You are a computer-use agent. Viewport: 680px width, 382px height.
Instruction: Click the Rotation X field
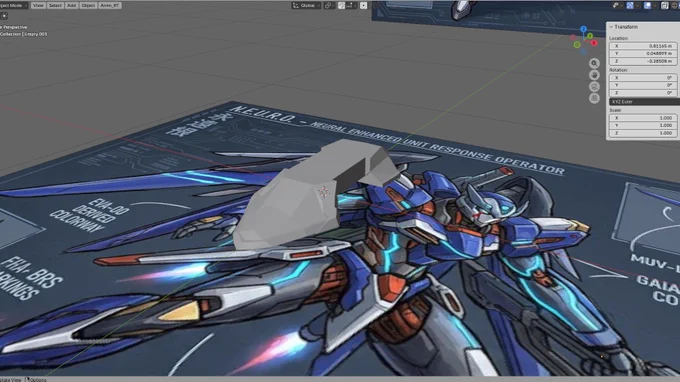(643, 78)
